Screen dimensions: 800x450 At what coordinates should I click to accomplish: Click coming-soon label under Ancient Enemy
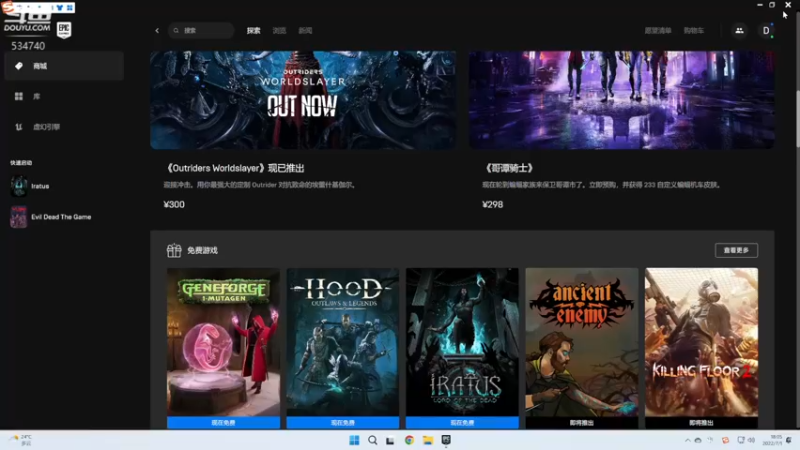[x=582, y=423]
